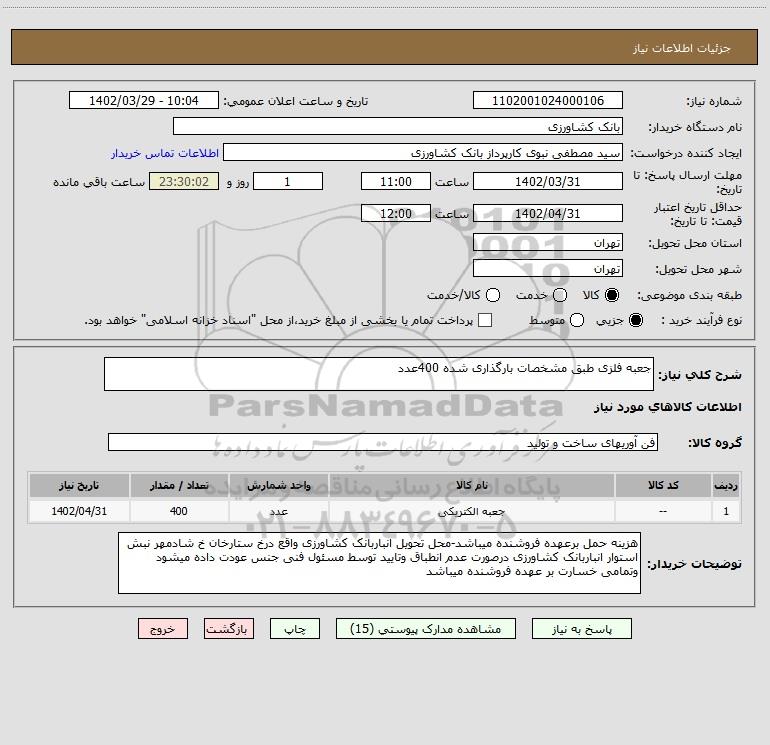Open the اطلاعات تماس خریدار link

point(165,153)
